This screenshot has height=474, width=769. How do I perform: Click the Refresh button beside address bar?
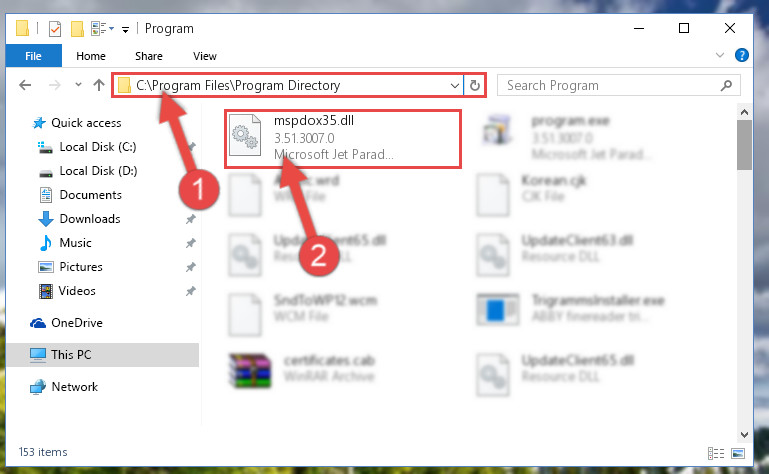[474, 85]
